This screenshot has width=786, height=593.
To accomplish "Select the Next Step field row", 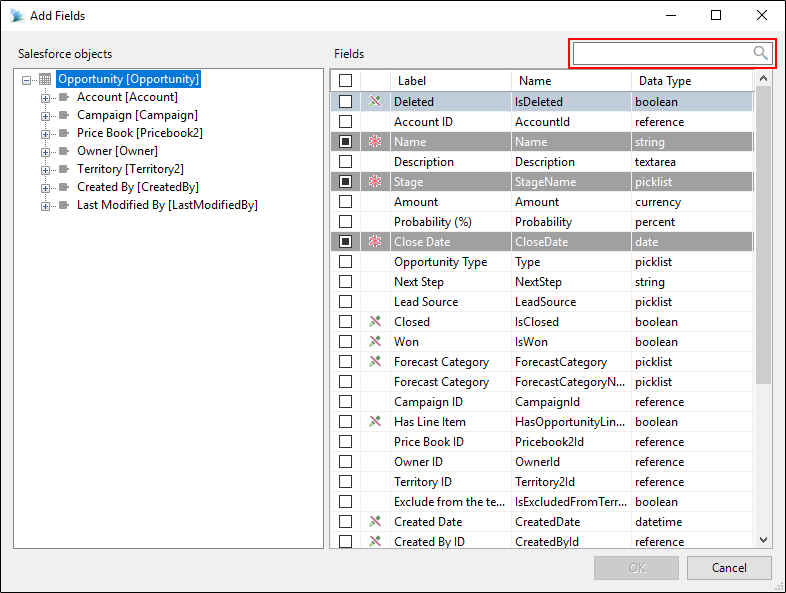I will 542,282.
